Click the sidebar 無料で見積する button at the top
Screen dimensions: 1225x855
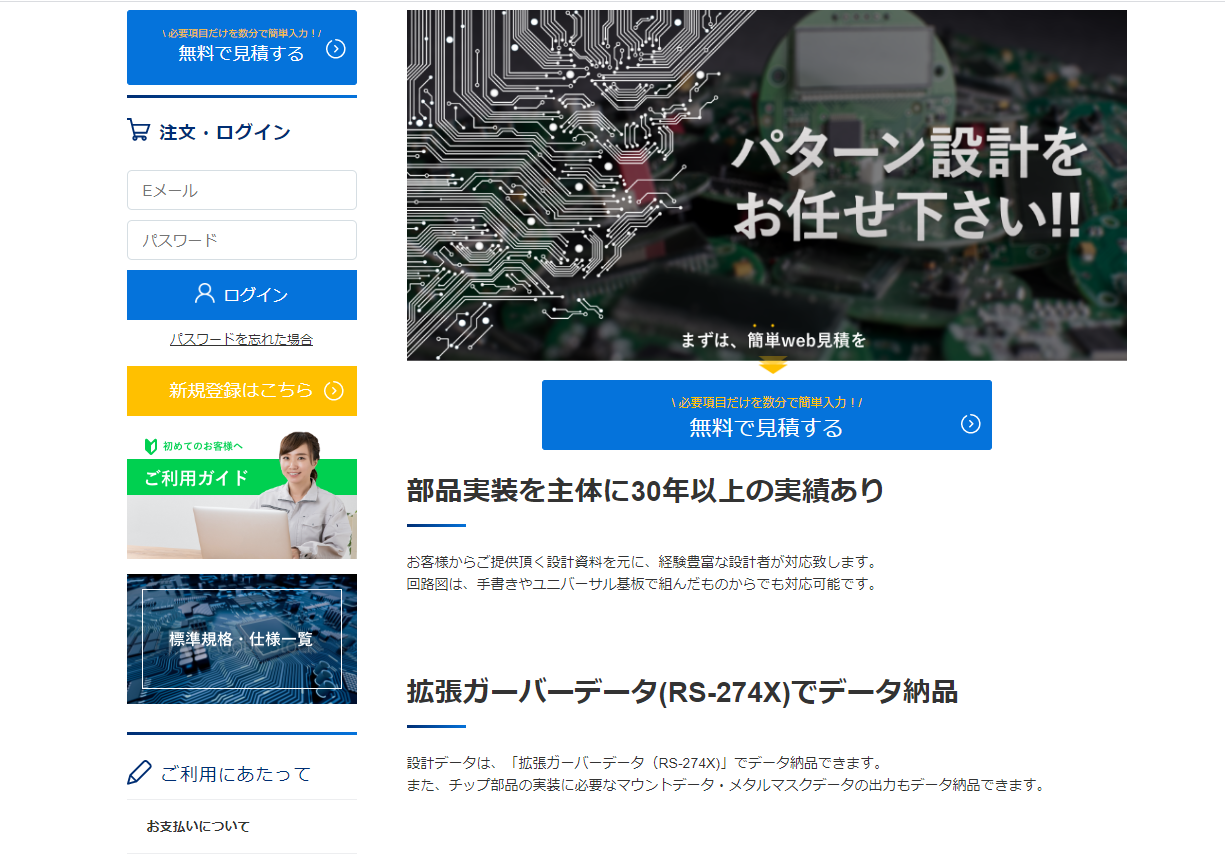[x=241, y=47]
